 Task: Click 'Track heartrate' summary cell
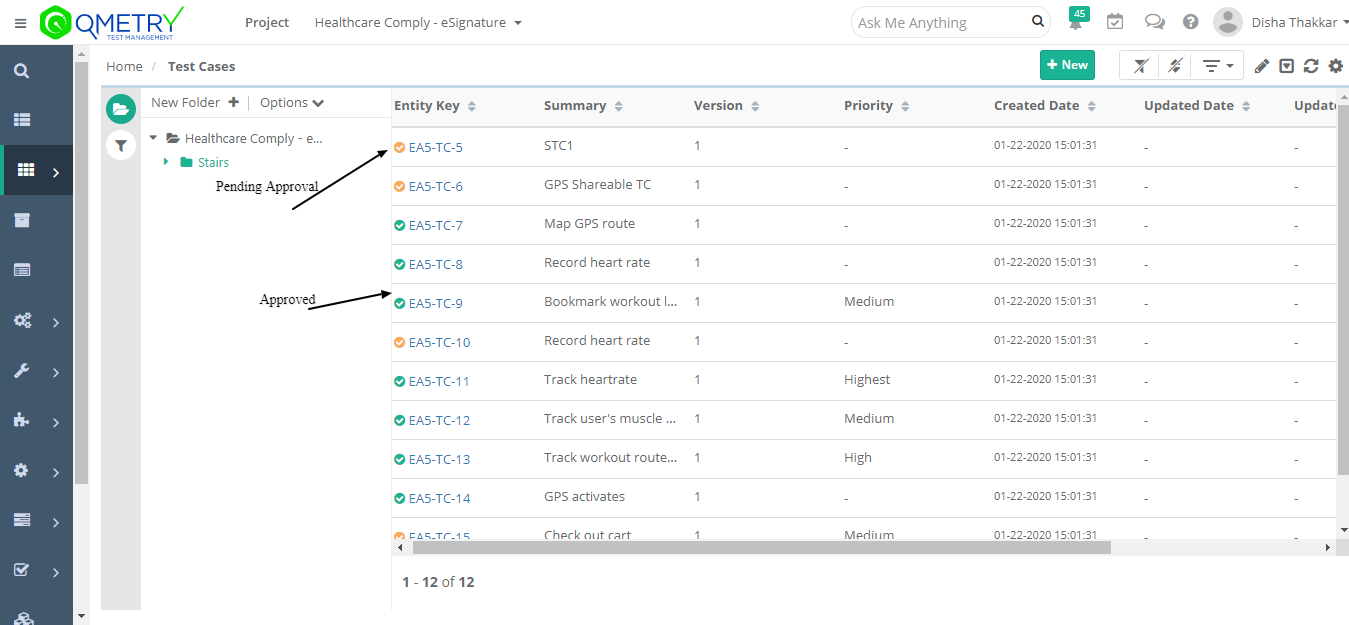(590, 379)
